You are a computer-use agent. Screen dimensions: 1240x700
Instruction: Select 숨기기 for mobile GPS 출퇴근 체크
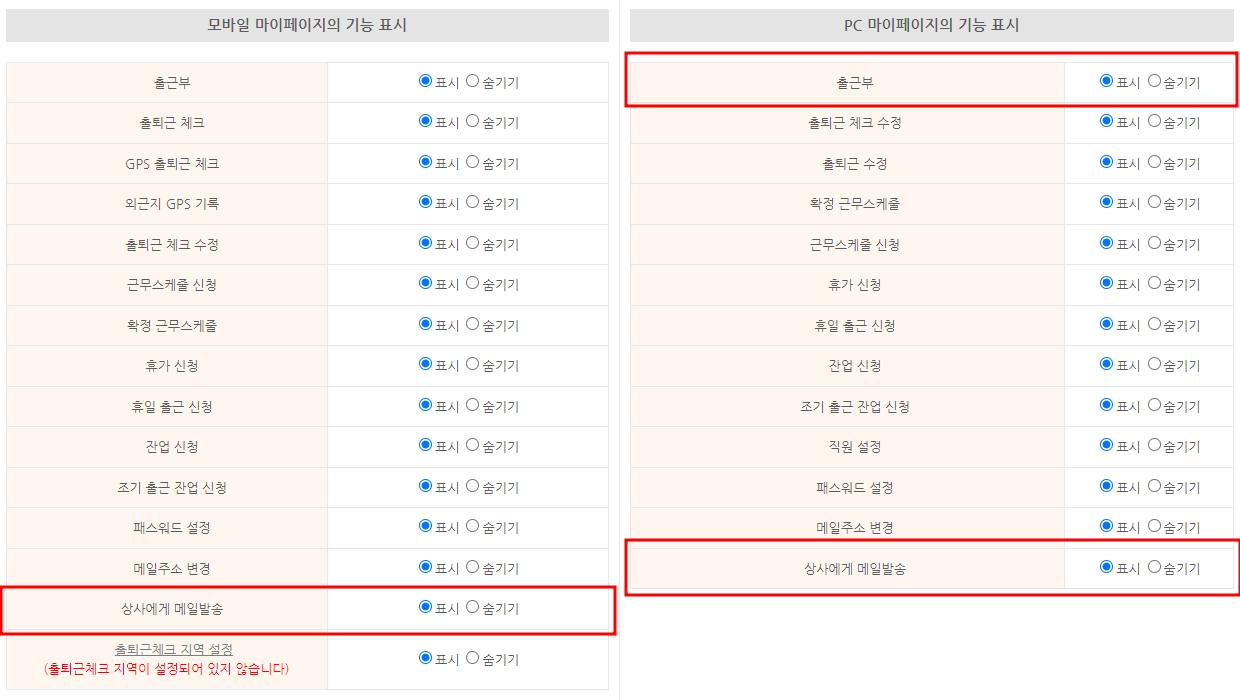(x=473, y=162)
